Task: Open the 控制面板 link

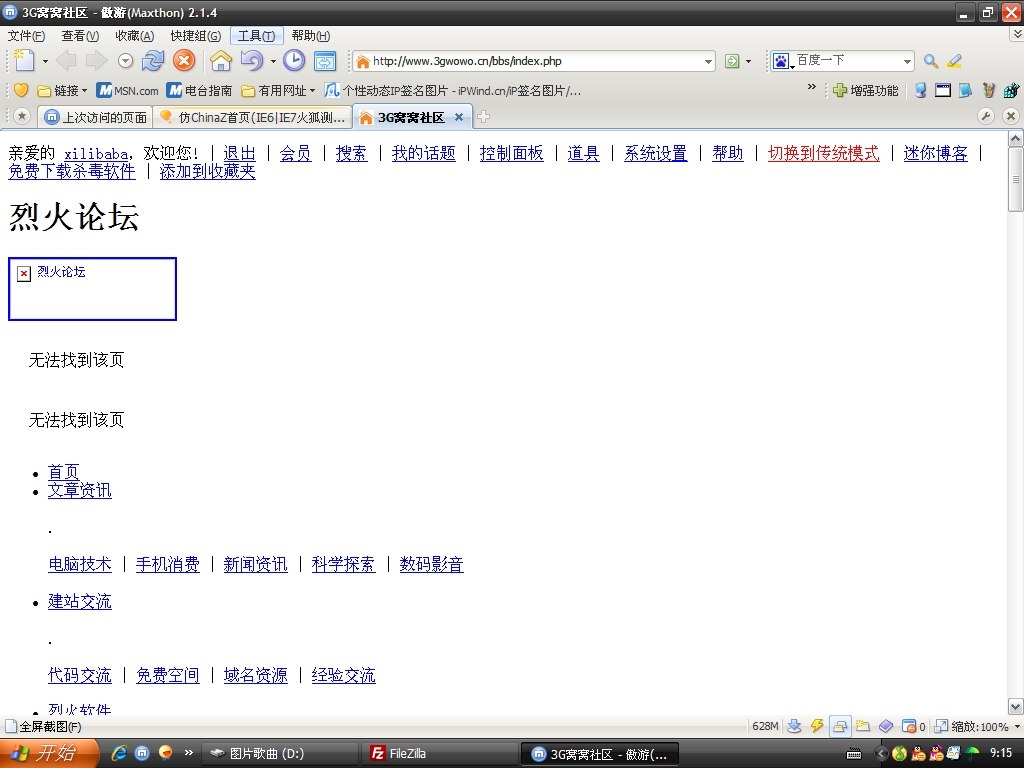Action: (511, 153)
